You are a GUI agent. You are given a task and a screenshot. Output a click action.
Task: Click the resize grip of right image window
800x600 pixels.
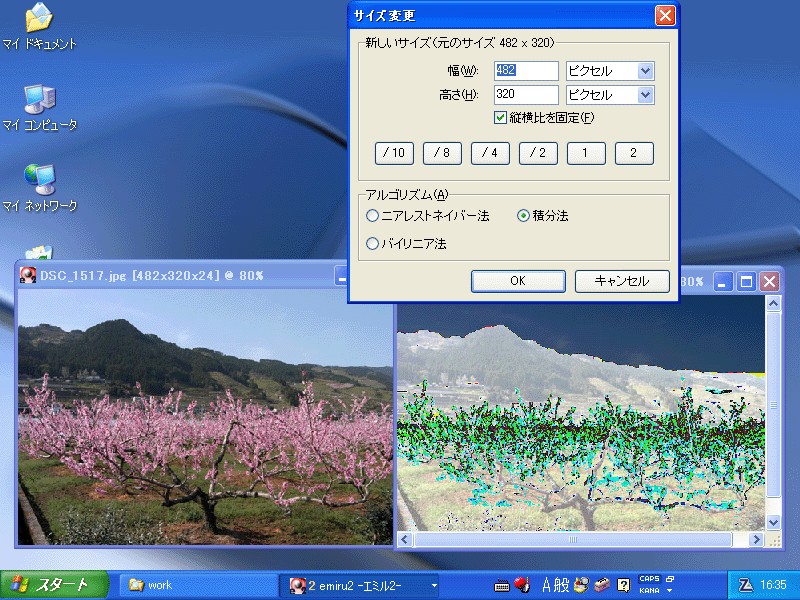[x=775, y=540]
